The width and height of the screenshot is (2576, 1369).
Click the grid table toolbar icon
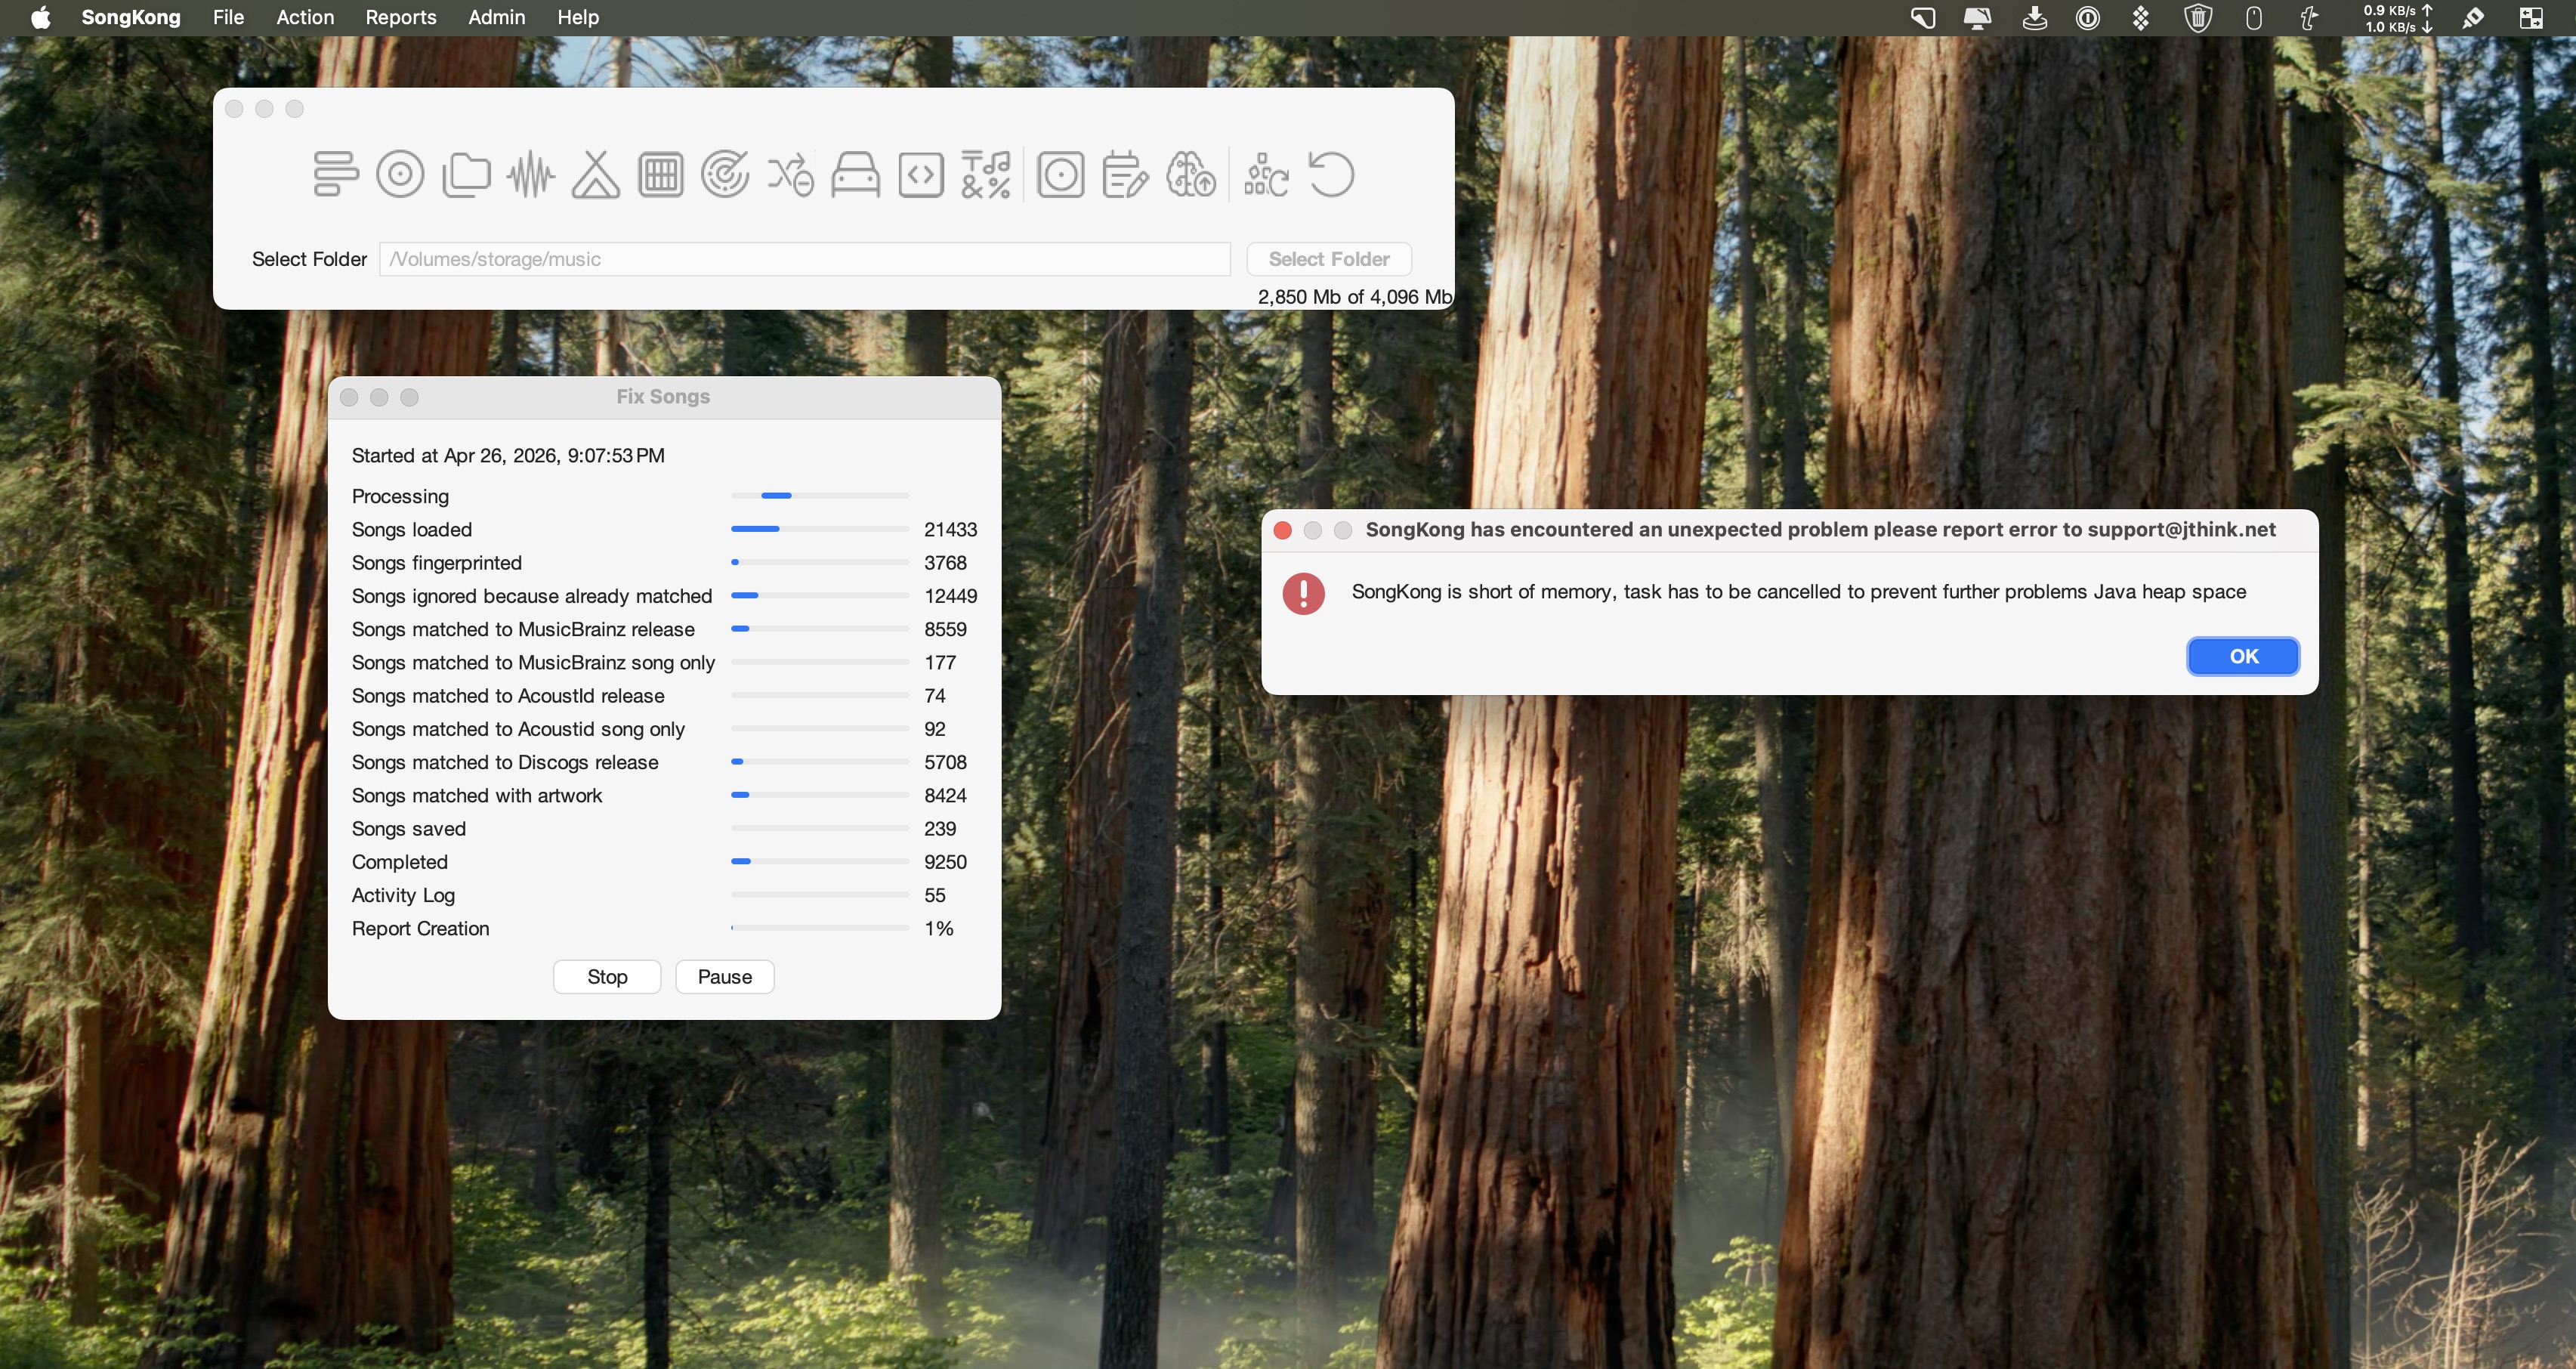(660, 175)
